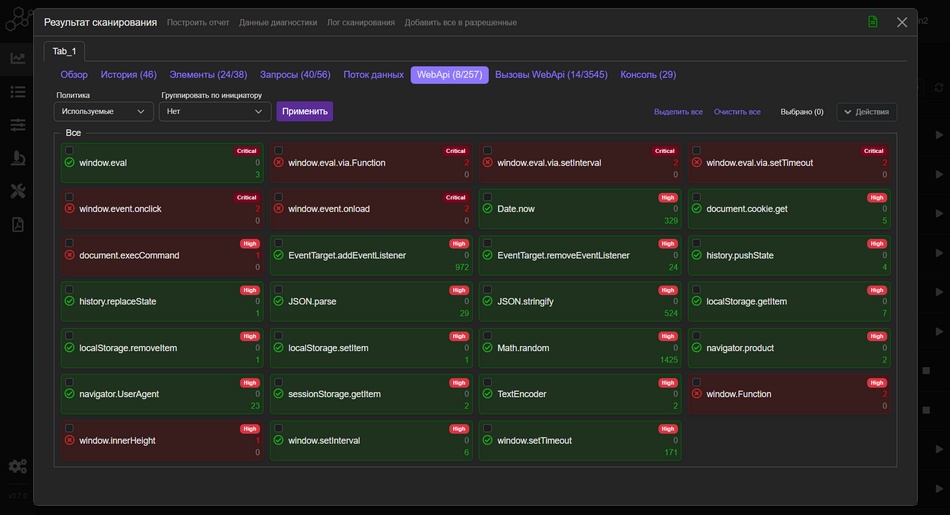The height and width of the screenshot is (515, 950).
Task: Expand the Группировать по инициатору dropdown
Action: (x=215, y=112)
